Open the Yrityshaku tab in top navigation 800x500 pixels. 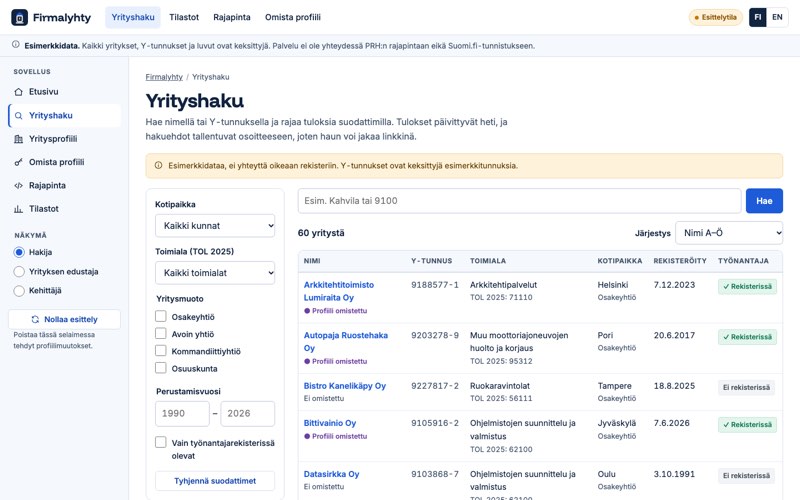133,17
